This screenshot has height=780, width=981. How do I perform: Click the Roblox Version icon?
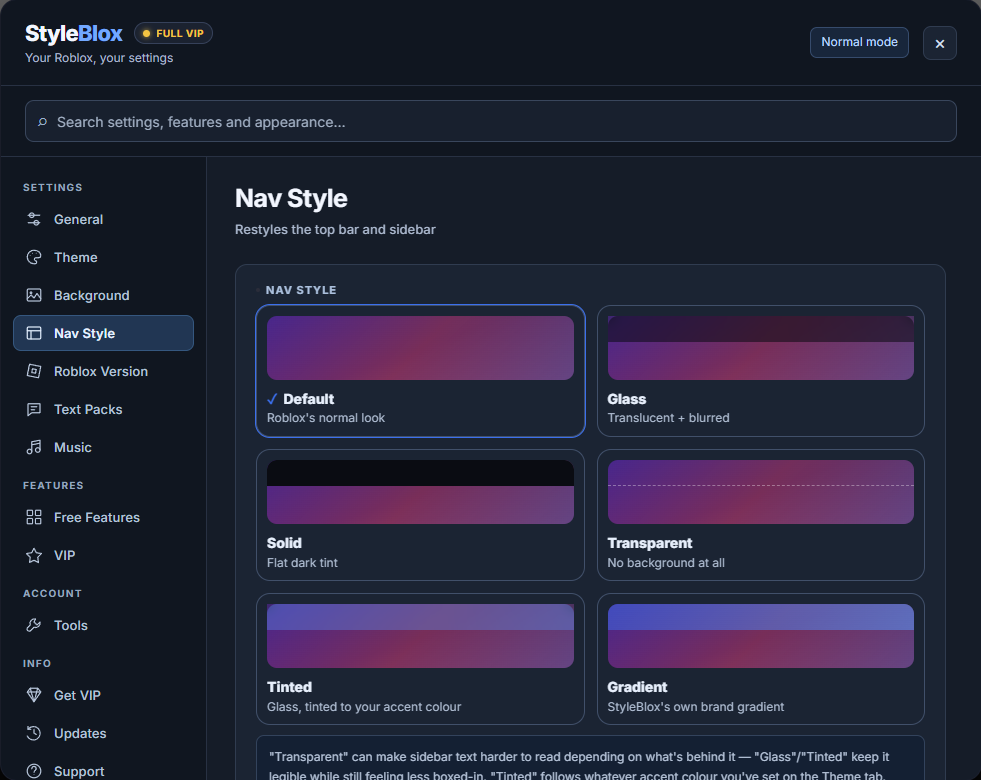[x=34, y=372]
